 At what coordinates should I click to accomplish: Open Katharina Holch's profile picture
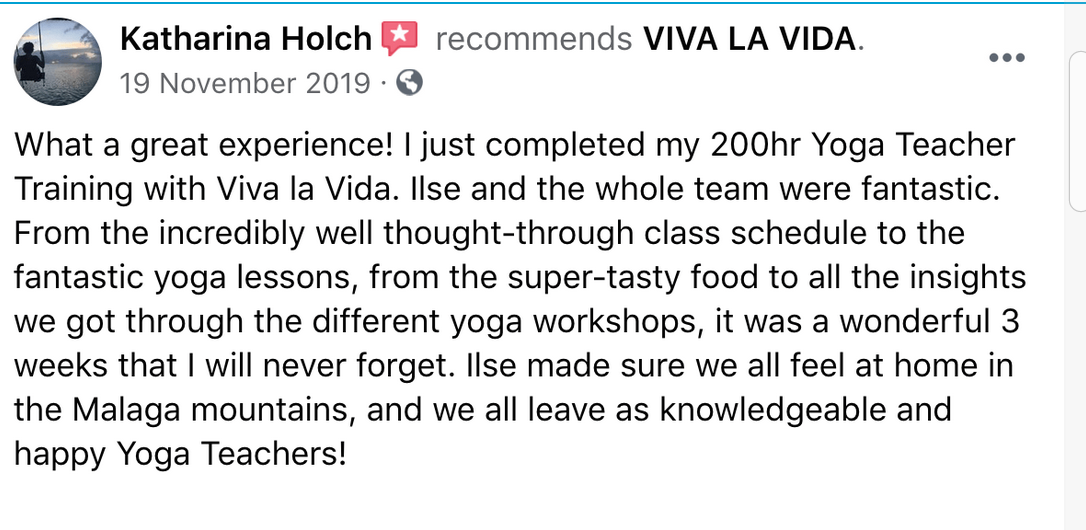[x=57, y=62]
